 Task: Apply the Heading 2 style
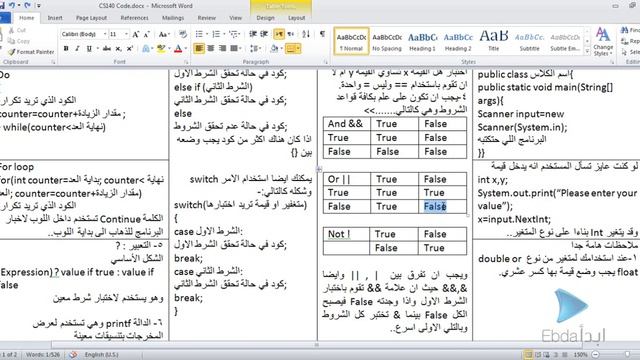(x=458, y=41)
